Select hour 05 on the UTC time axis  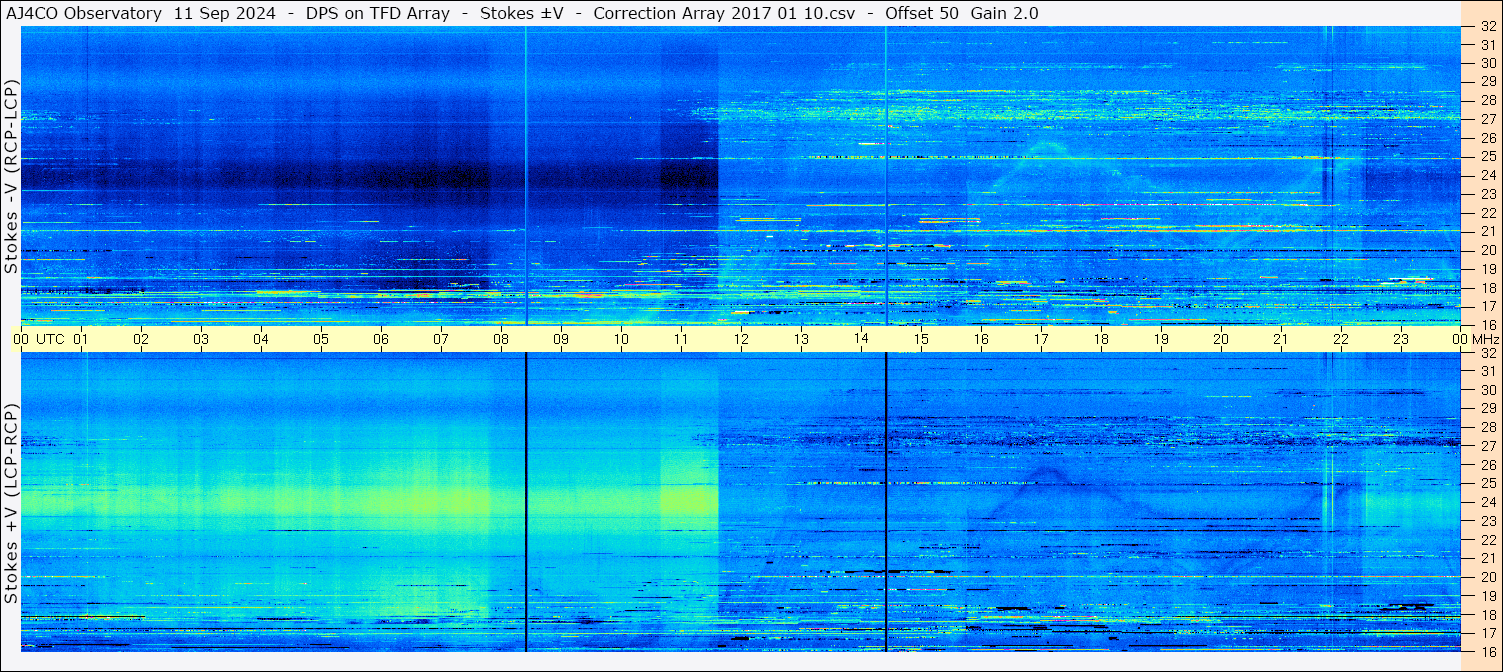tap(321, 339)
